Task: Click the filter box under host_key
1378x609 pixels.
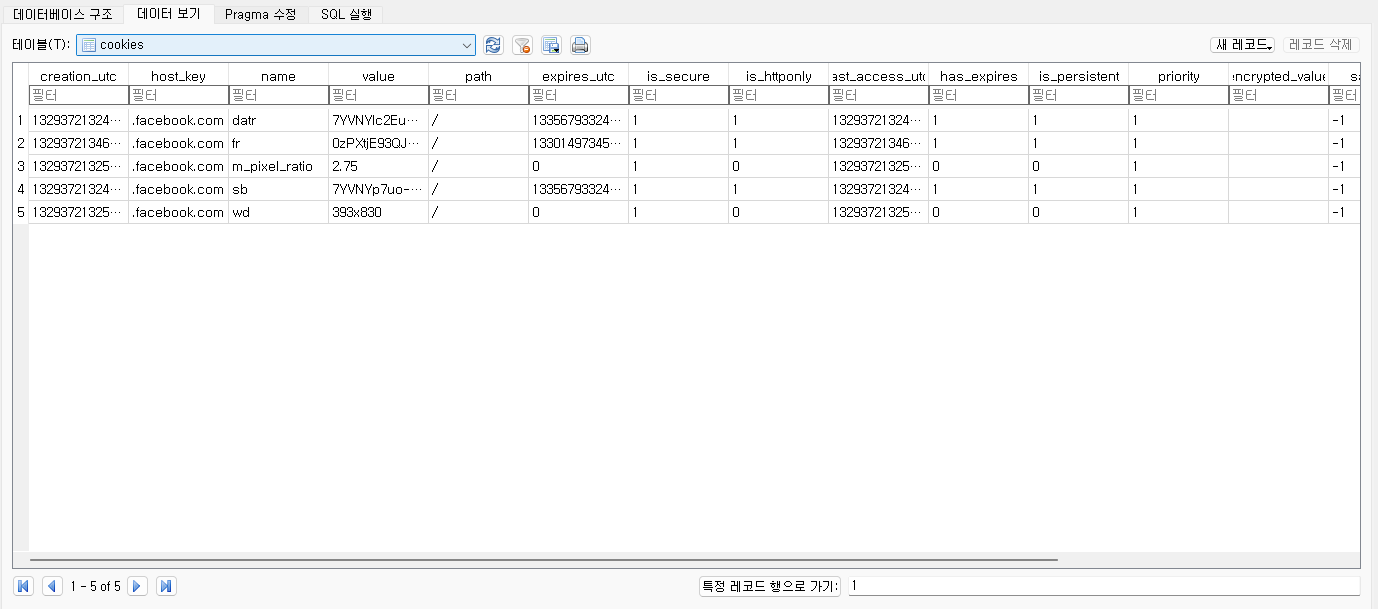Action: (178, 95)
